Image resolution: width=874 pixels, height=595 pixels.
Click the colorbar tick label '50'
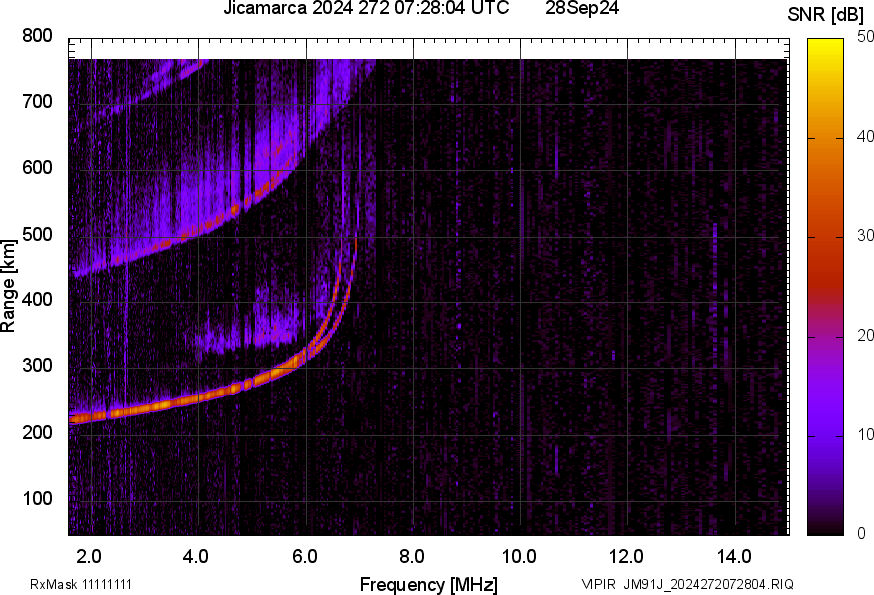866,37
